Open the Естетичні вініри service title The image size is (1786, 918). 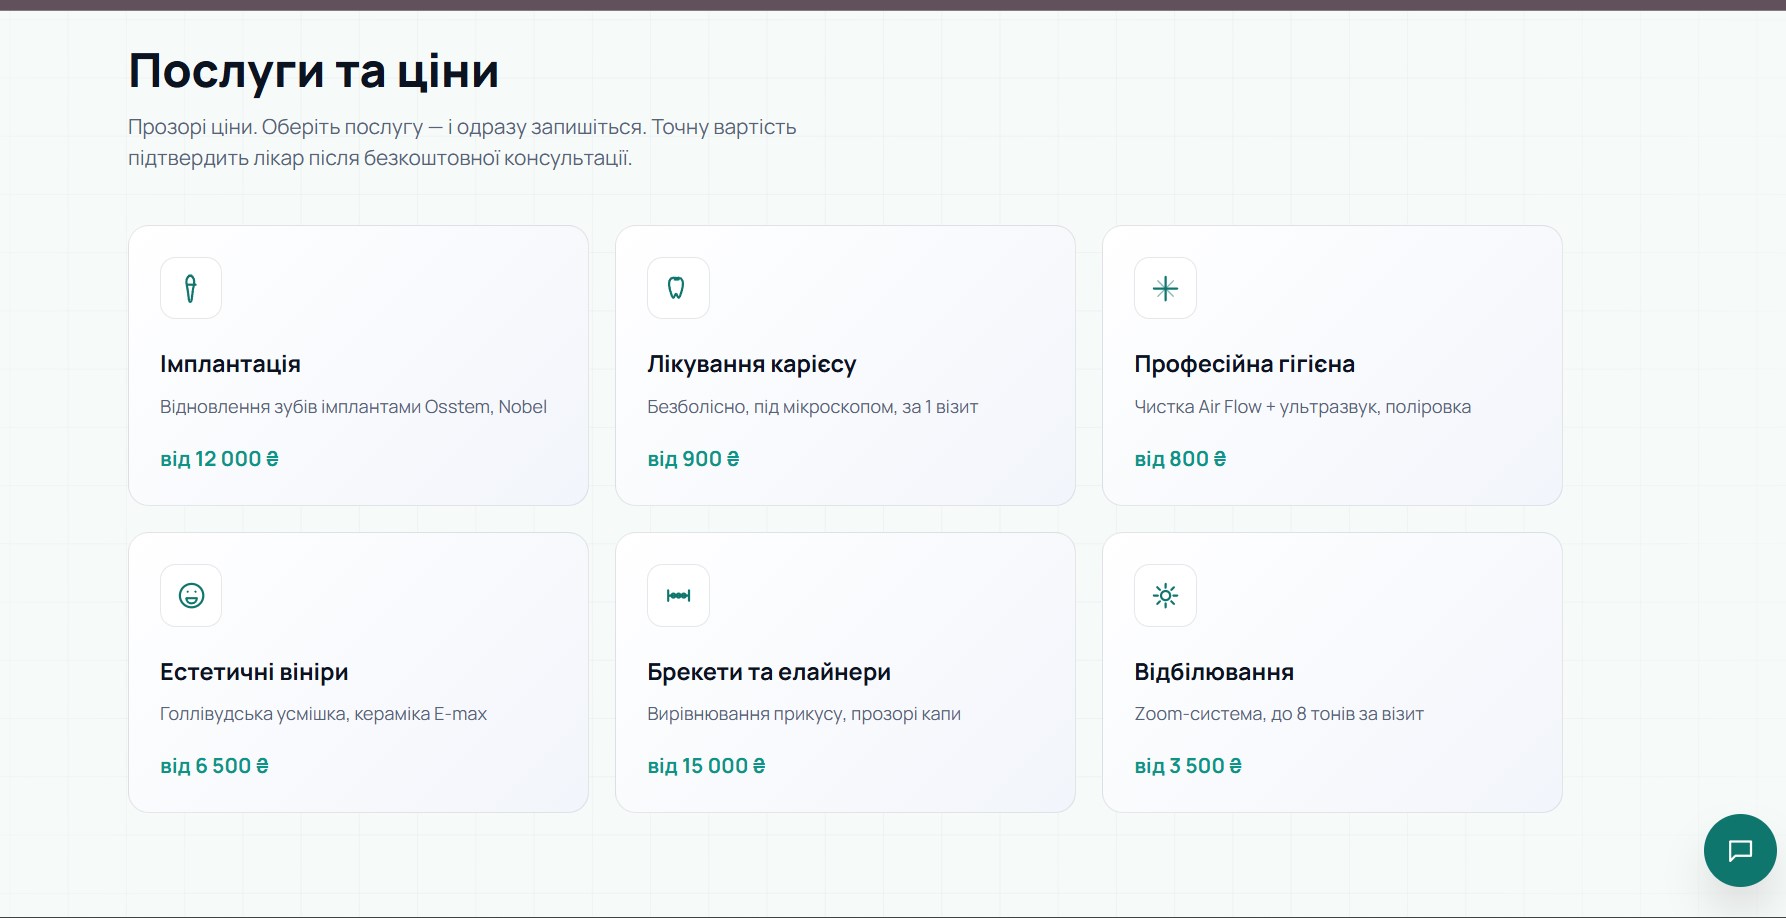pos(254,672)
